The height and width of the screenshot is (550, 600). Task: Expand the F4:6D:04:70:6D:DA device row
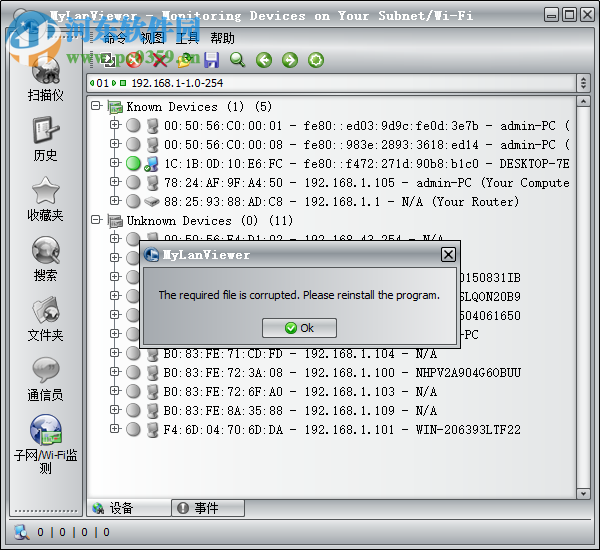click(114, 428)
